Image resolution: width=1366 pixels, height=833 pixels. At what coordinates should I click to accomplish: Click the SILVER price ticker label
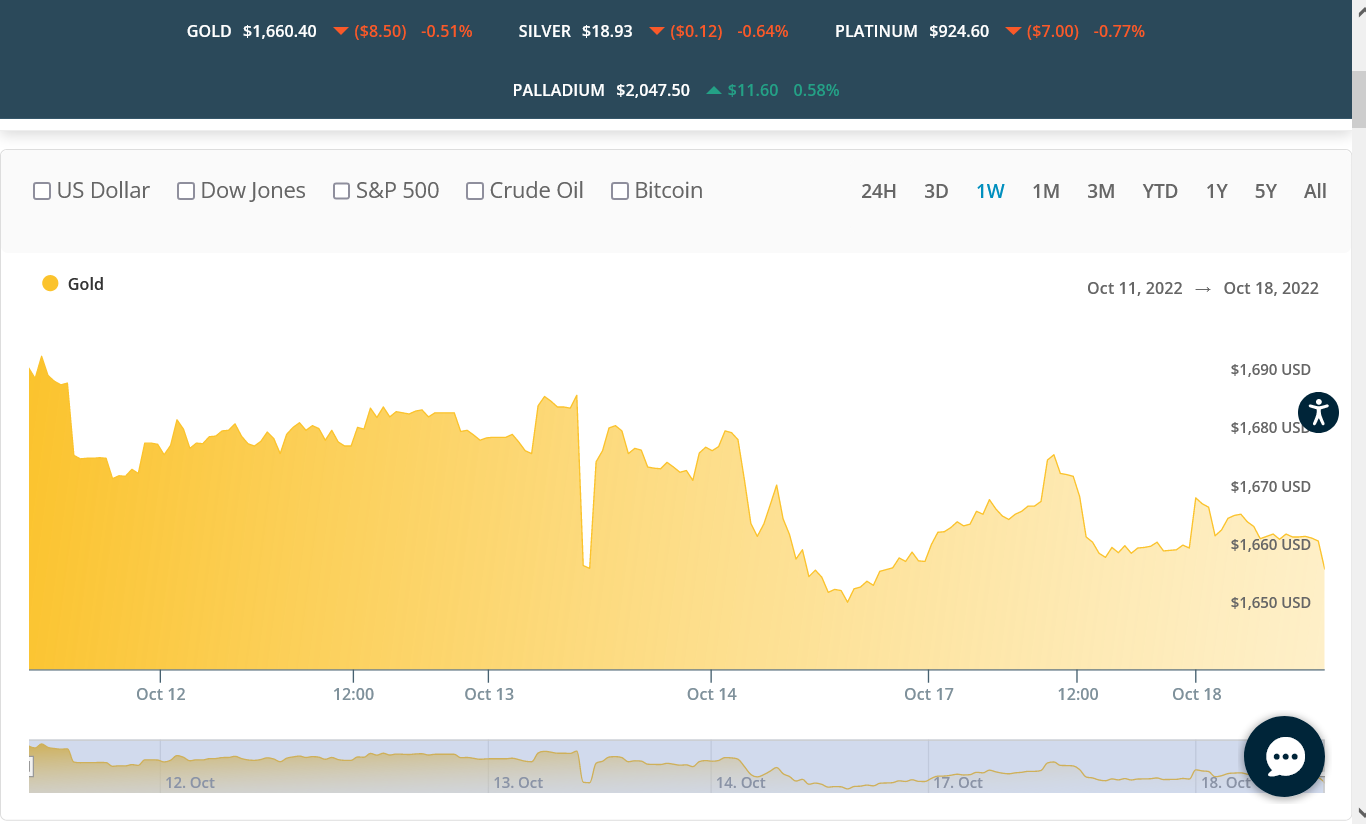pyautogui.click(x=545, y=32)
